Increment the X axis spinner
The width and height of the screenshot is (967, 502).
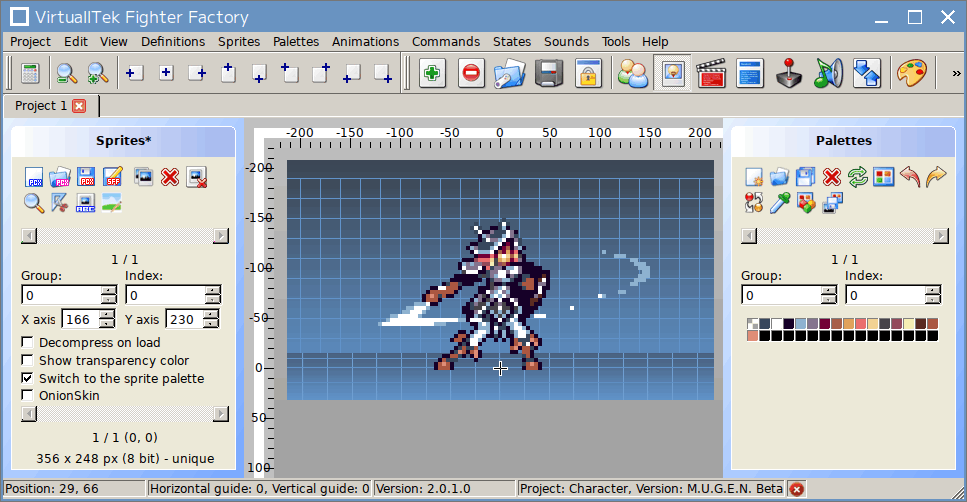point(107,315)
